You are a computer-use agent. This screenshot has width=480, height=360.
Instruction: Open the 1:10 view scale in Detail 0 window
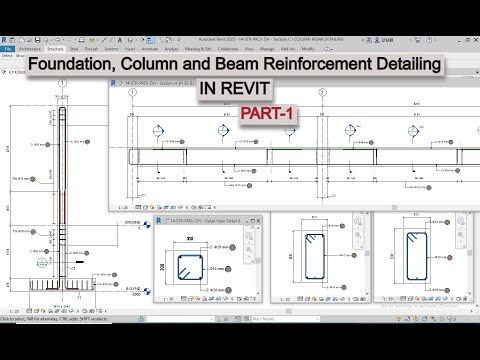[168, 299]
